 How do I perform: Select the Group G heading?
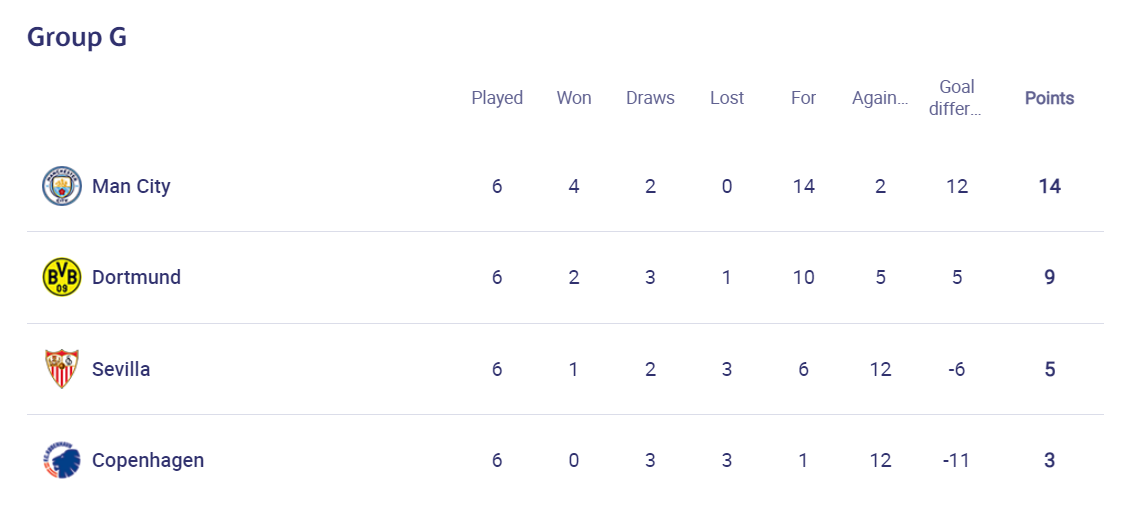[77, 37]
